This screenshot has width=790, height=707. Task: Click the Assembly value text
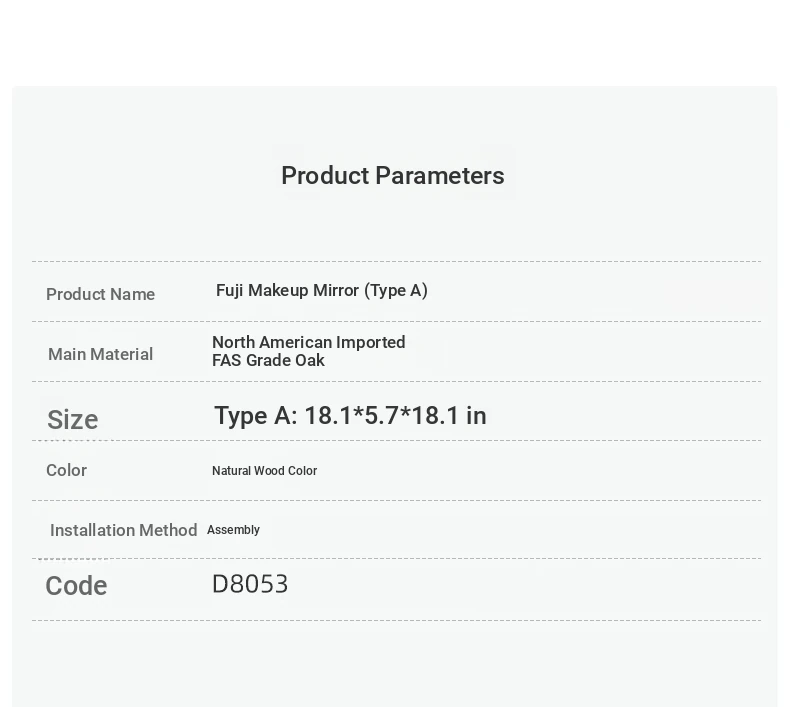[x=233, y=530]
